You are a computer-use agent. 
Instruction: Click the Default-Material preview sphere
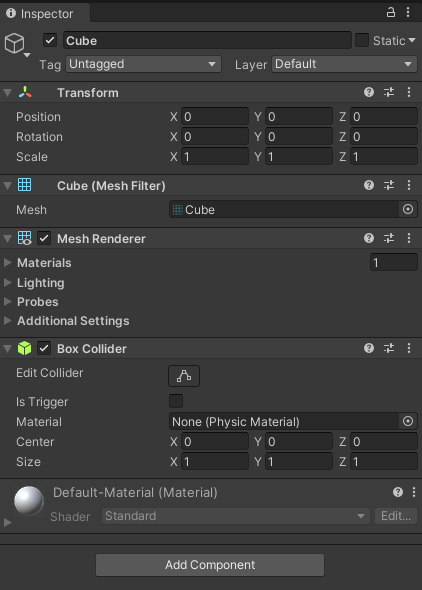point(29,501)
